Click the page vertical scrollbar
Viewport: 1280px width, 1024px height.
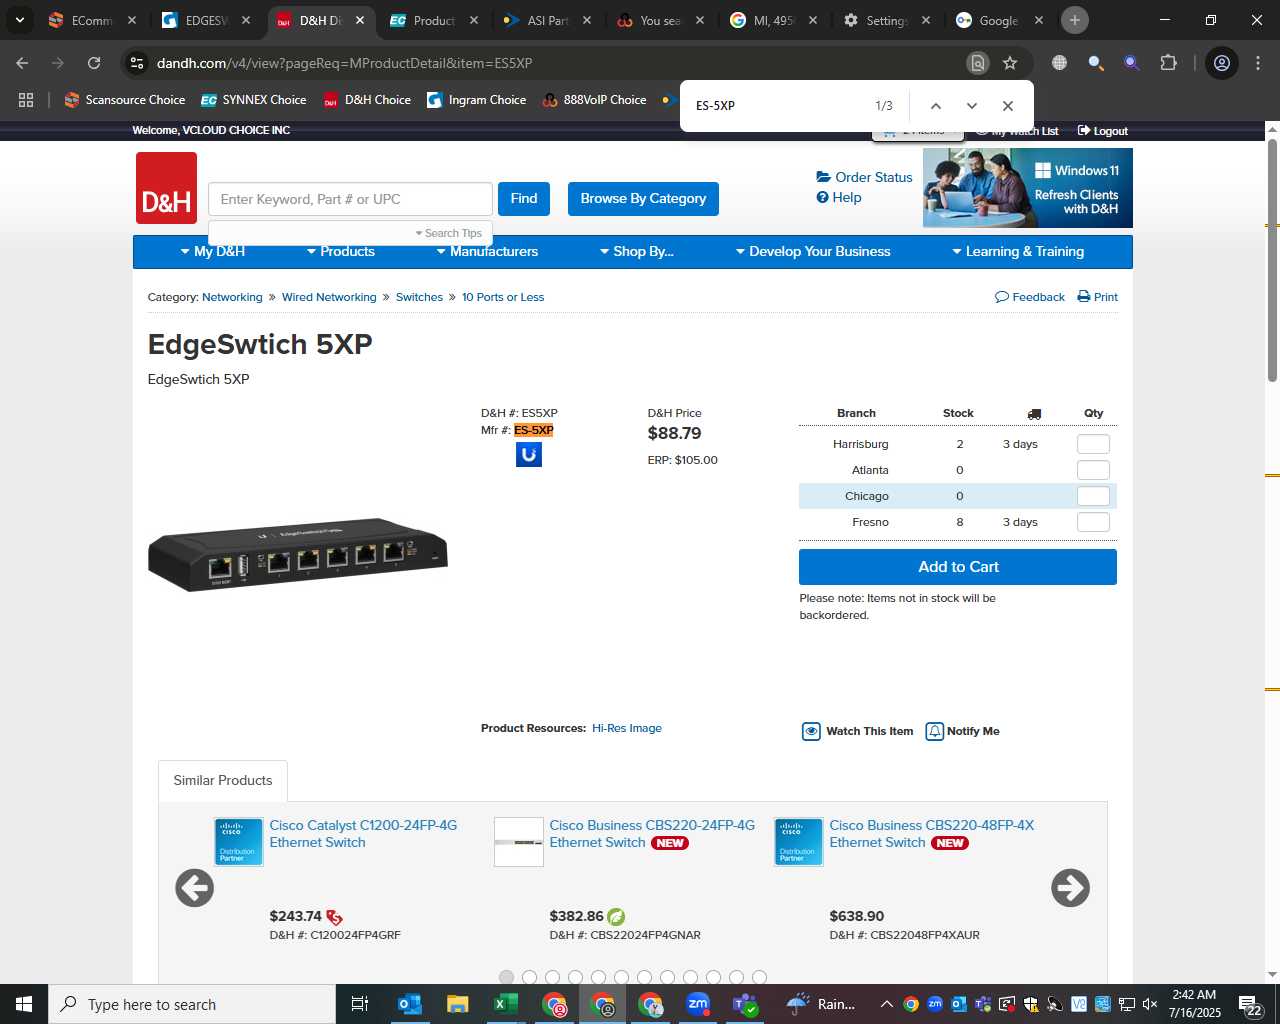1272,260
